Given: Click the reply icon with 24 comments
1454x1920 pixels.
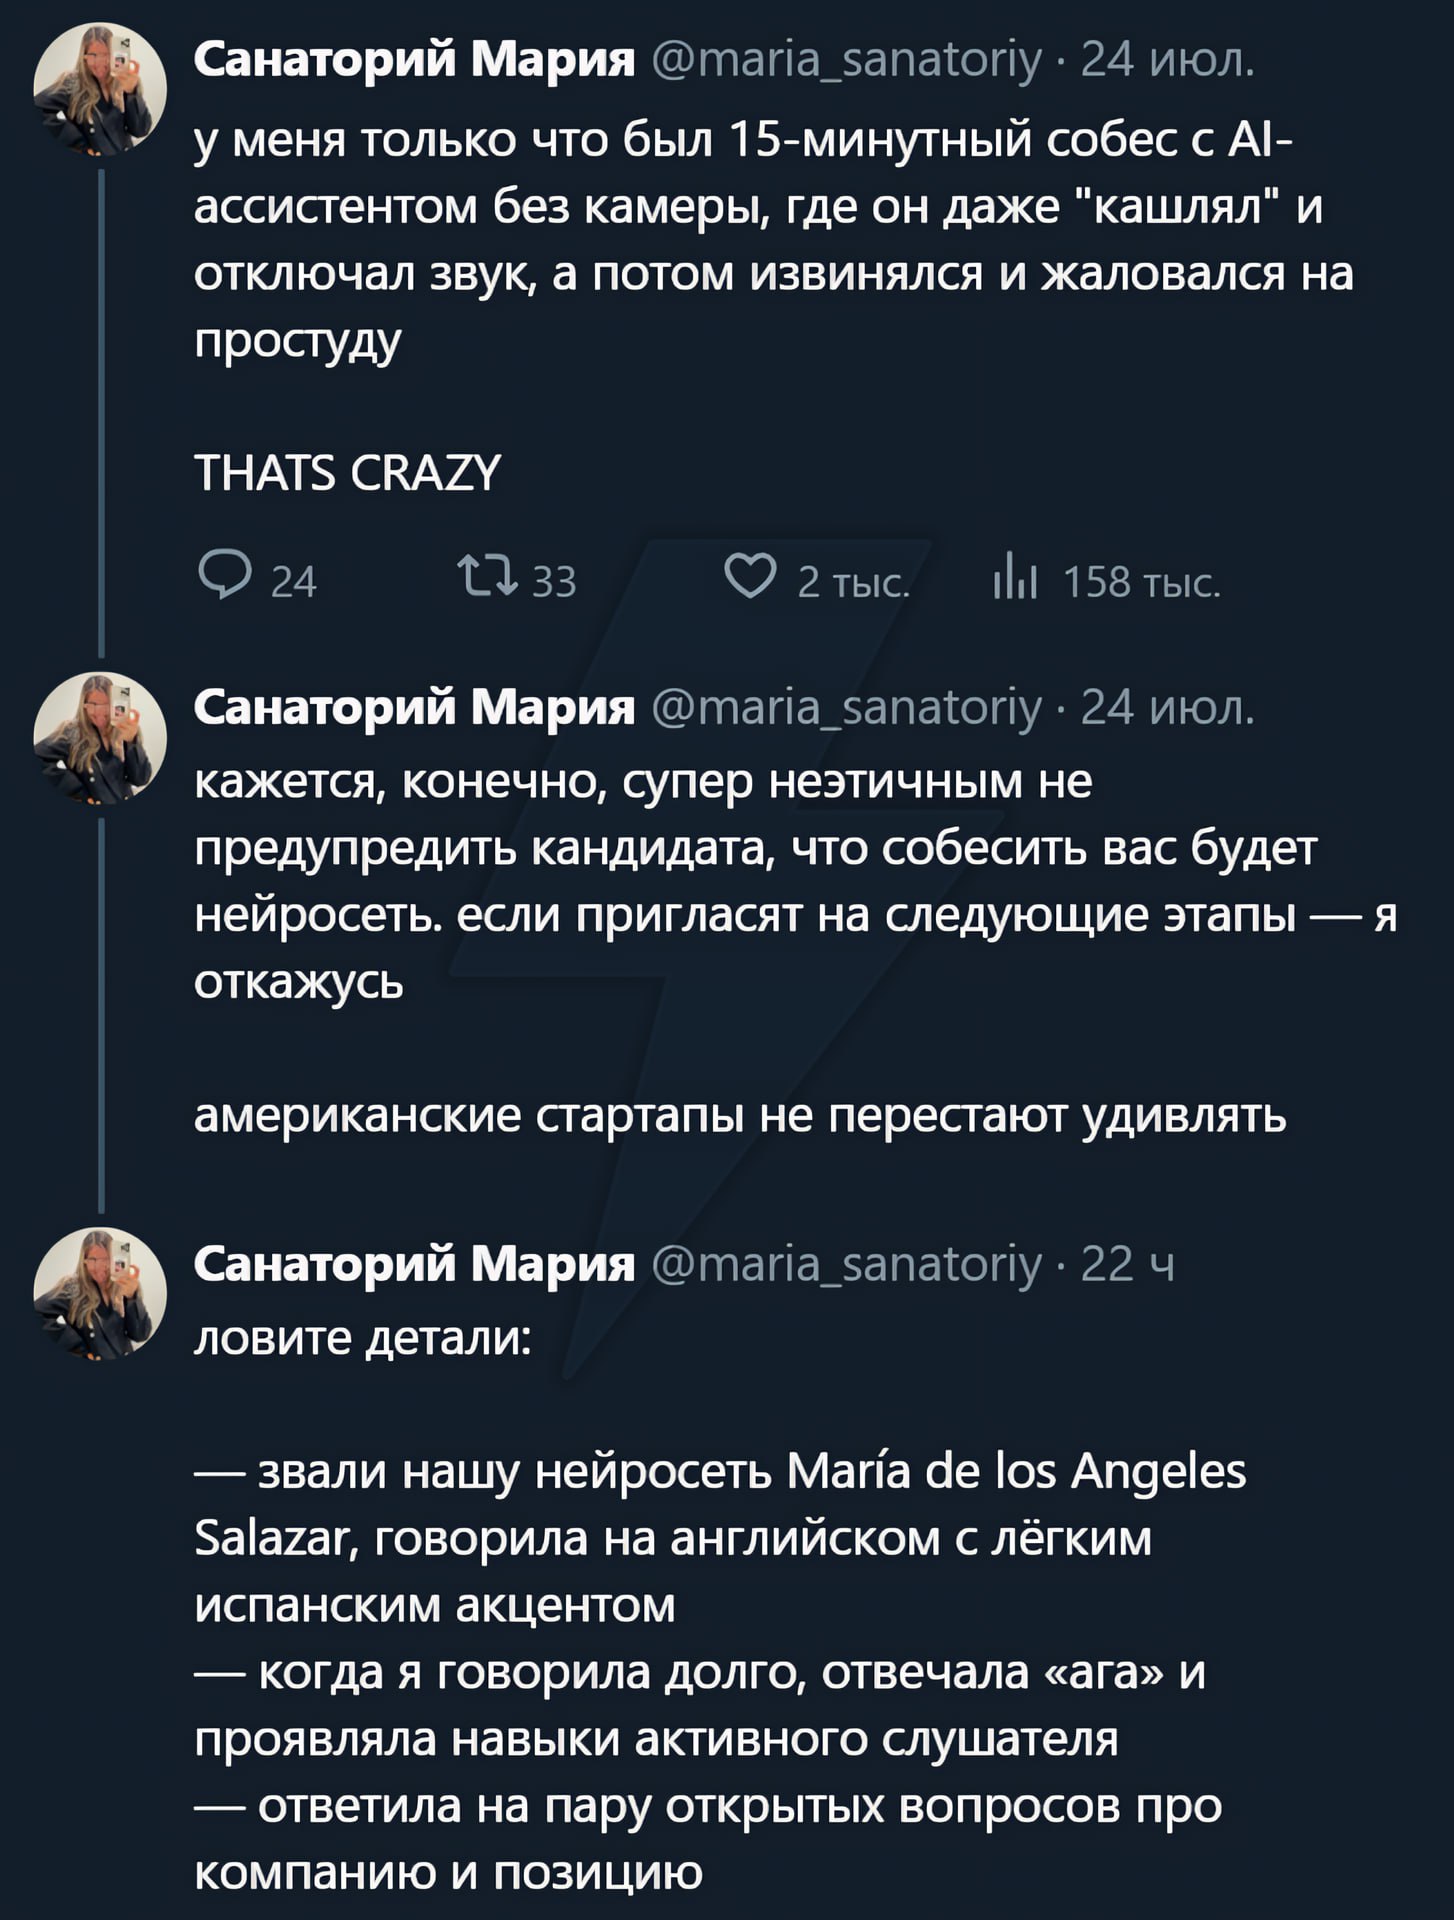Looking at the screenshot, I should pyautogui.click(x=226, y=578).
